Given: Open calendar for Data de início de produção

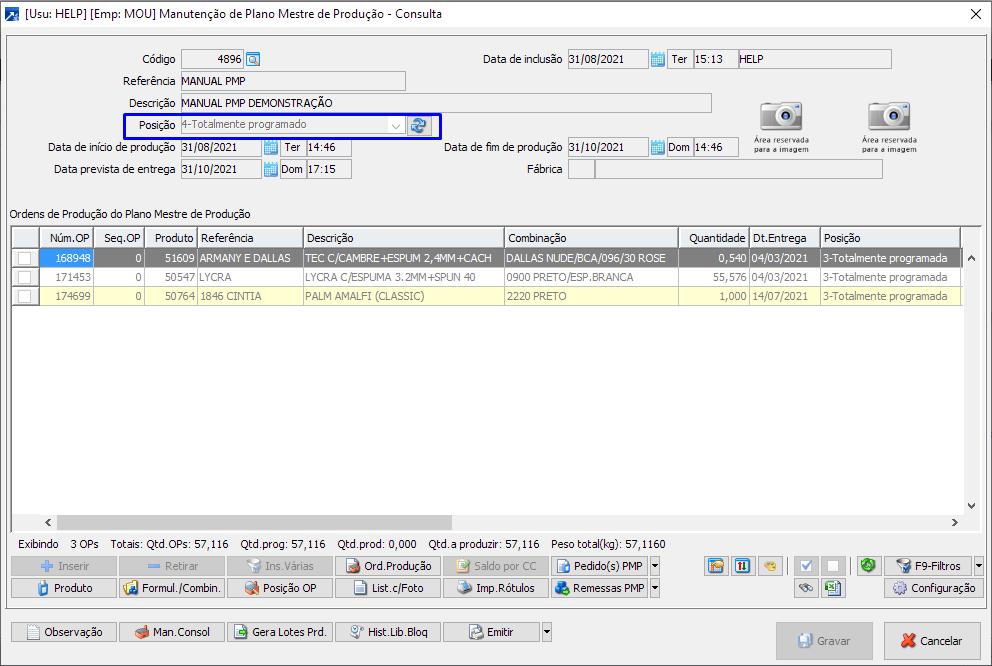Looking at the screenshot, I should (x=271, y=147).
